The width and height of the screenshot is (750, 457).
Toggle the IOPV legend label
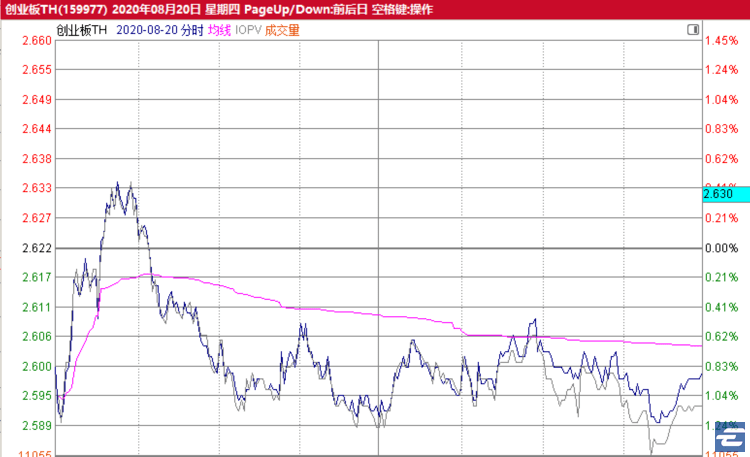pyautogui.click(x=247, y=30)
